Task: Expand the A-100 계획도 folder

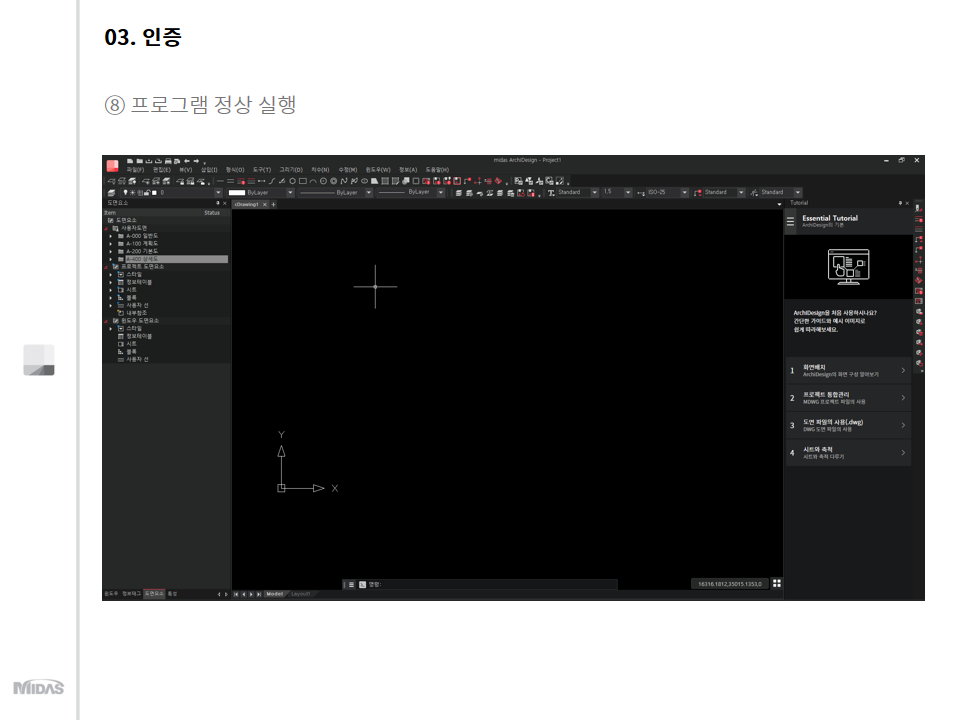Action: (x=111, y=244)
